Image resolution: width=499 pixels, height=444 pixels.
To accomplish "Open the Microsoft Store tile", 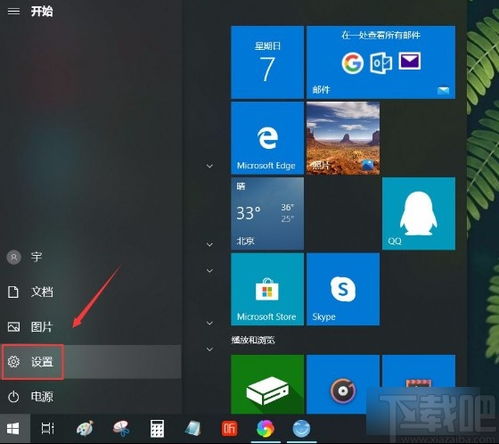I will click(267, 289).
